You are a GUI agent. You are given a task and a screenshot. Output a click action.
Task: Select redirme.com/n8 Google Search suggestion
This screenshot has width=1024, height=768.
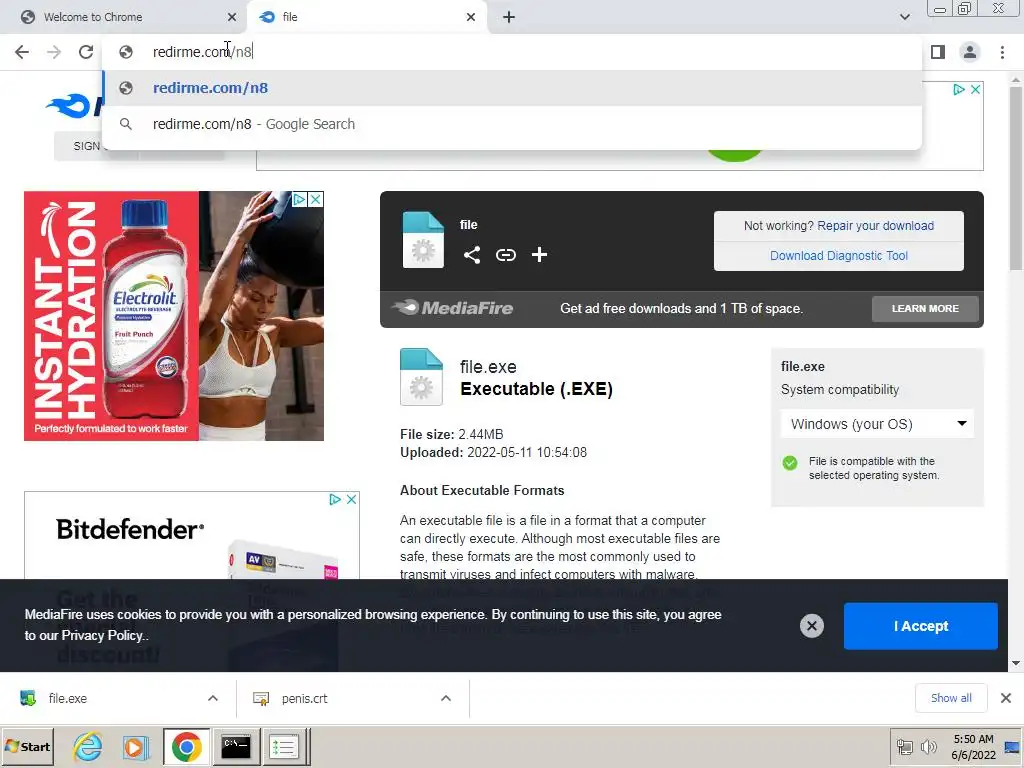pyautogui.click(x=512, y=124)
